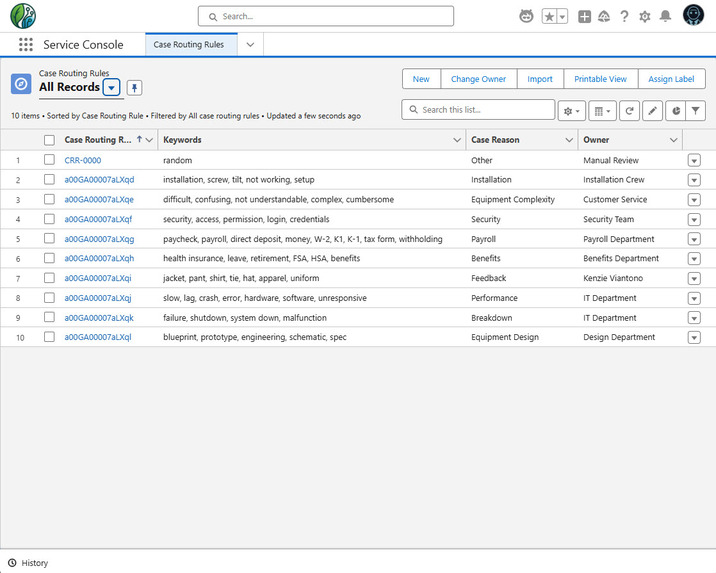Screen dimensions: 716x573
Task: Sort by Keywords column header
Action: pos(182,140)
